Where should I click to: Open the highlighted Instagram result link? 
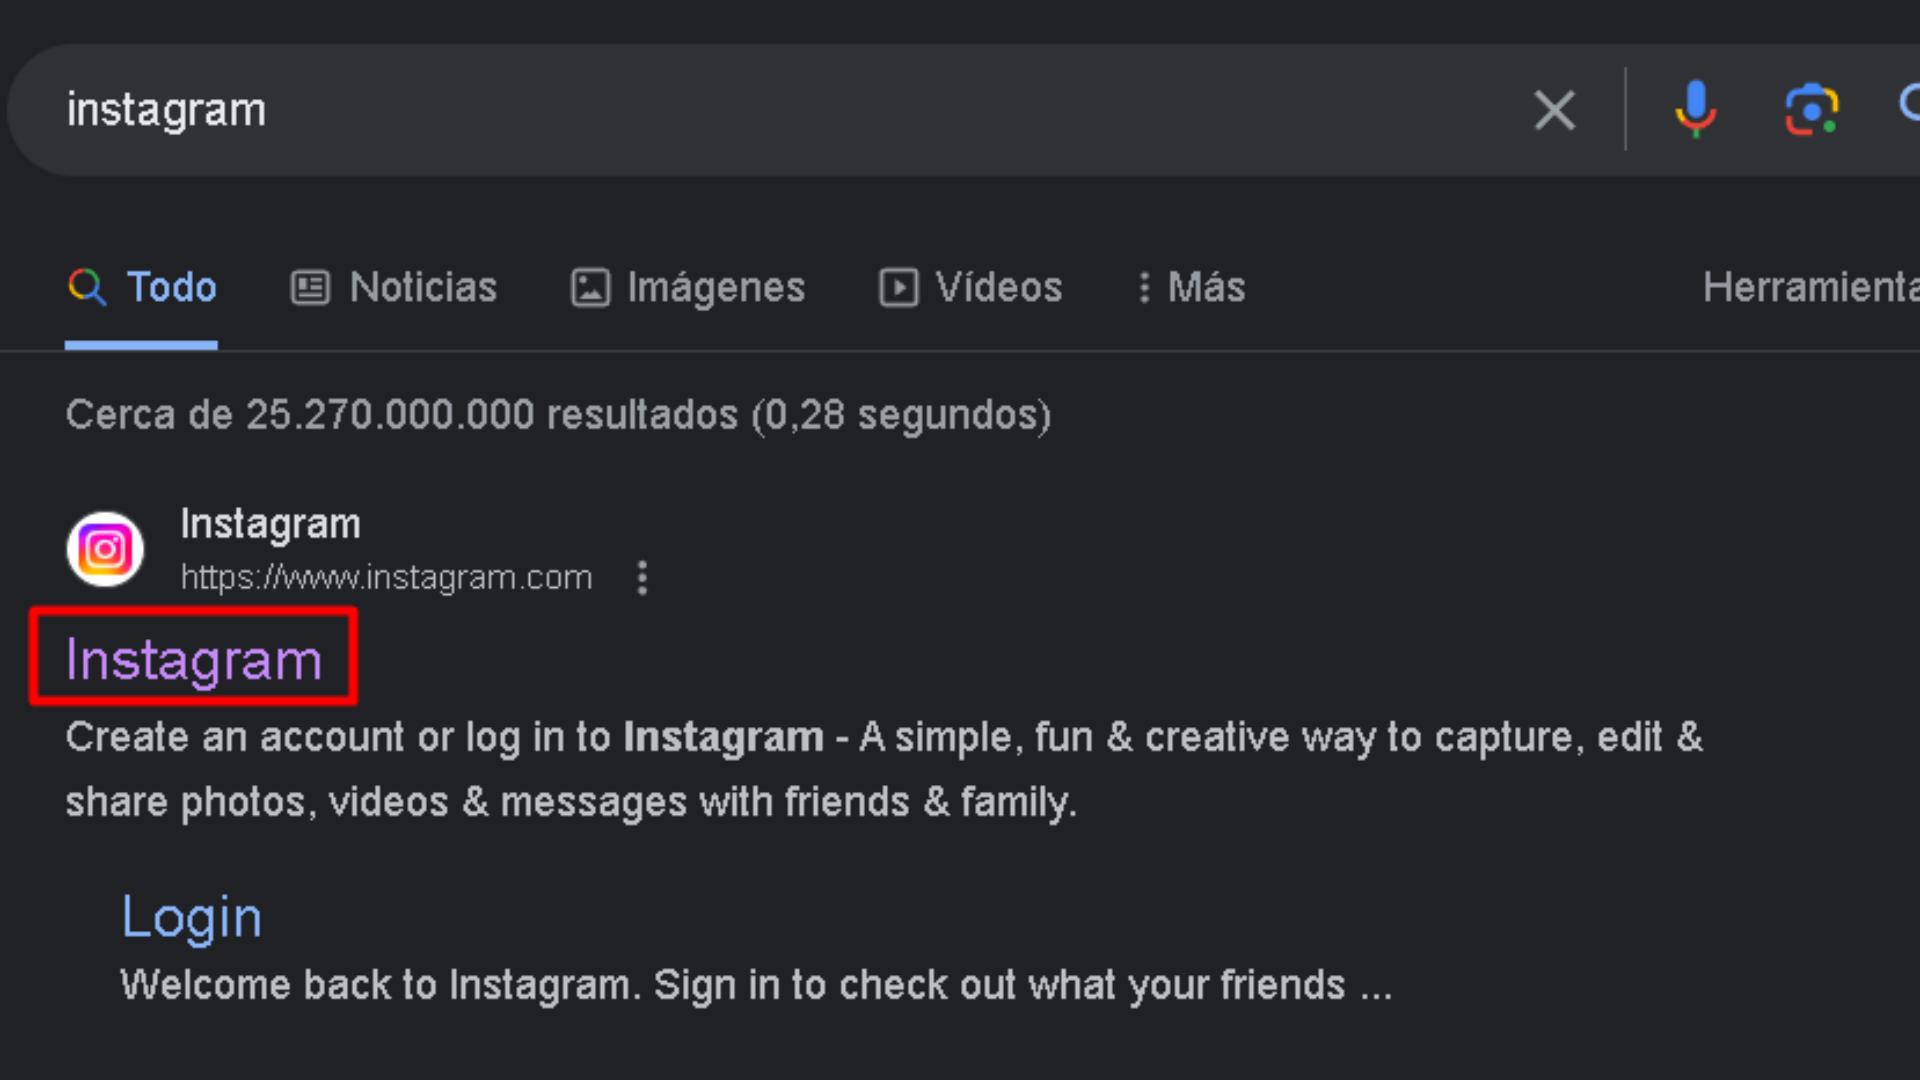point(193,658)
